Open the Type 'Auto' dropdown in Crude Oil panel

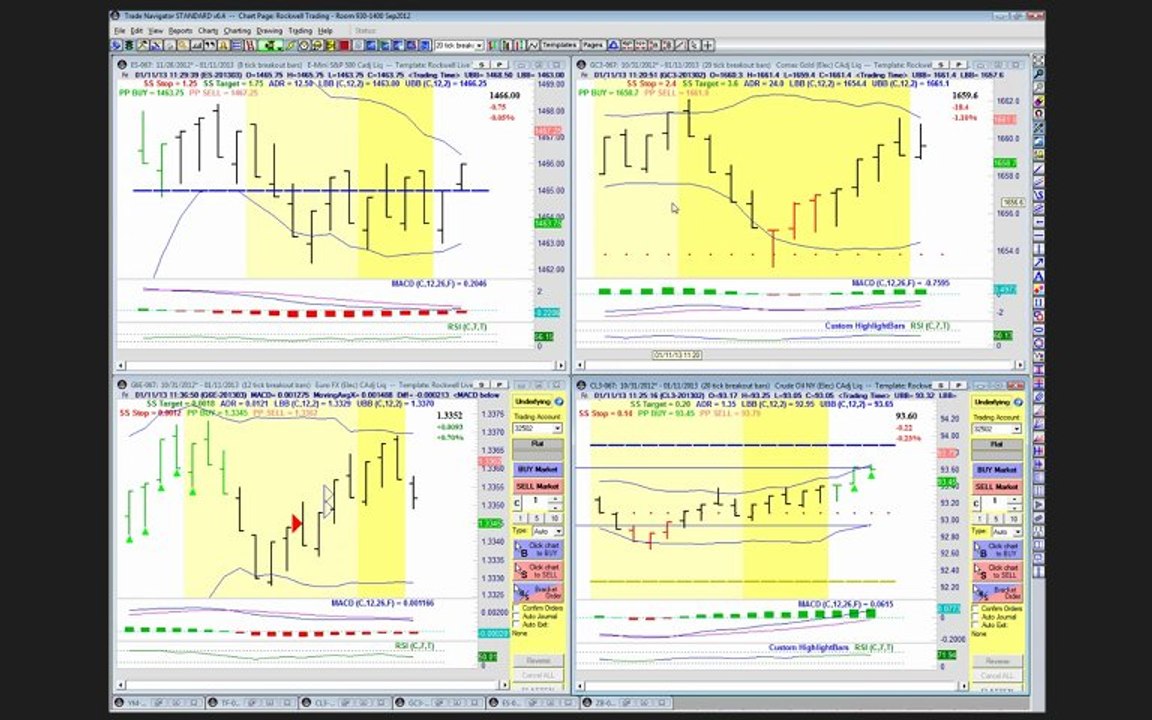tap(1018, 531)
